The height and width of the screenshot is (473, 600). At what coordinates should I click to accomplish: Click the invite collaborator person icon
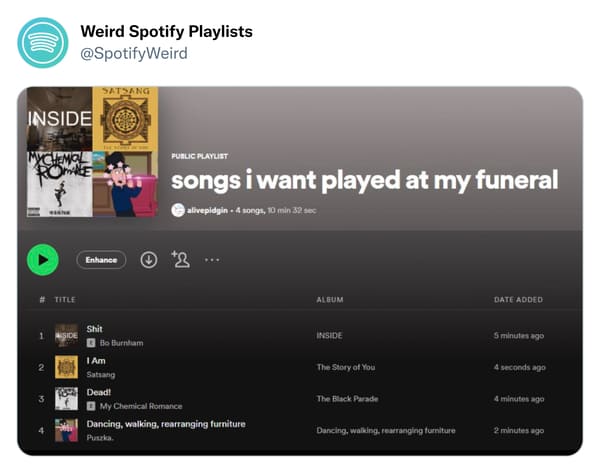point(181,259)
